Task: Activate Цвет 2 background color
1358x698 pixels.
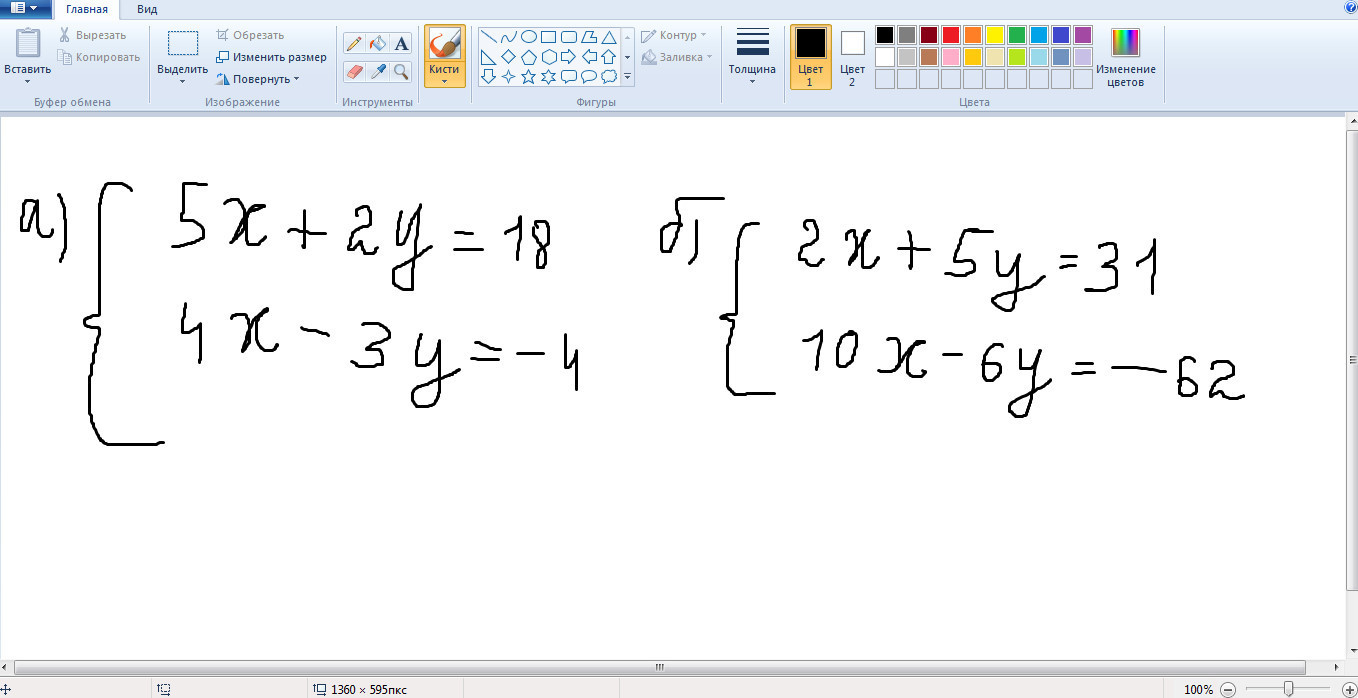Action: tap(852, 57)
